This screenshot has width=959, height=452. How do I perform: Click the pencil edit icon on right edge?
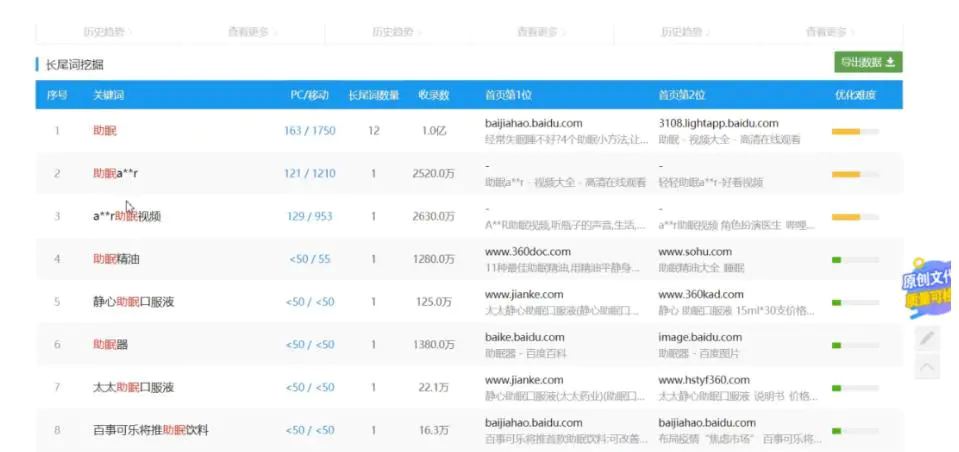point(927,338)
